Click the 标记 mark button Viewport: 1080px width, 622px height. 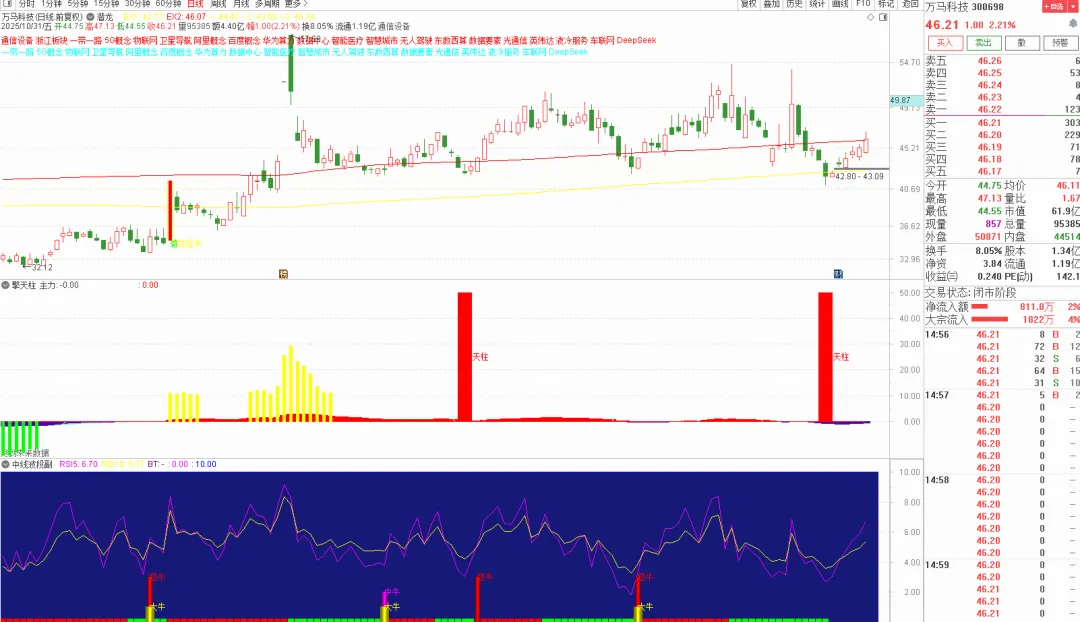[x=886, y=3]
